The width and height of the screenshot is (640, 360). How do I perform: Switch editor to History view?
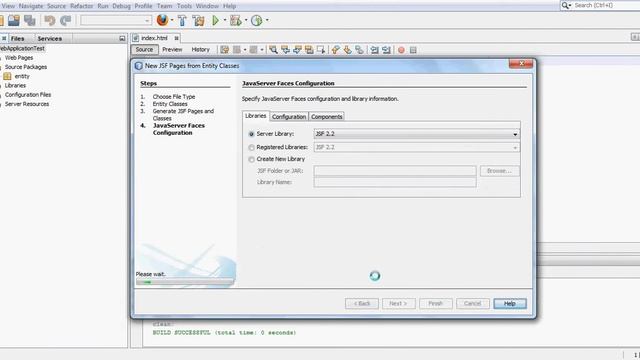200,49
